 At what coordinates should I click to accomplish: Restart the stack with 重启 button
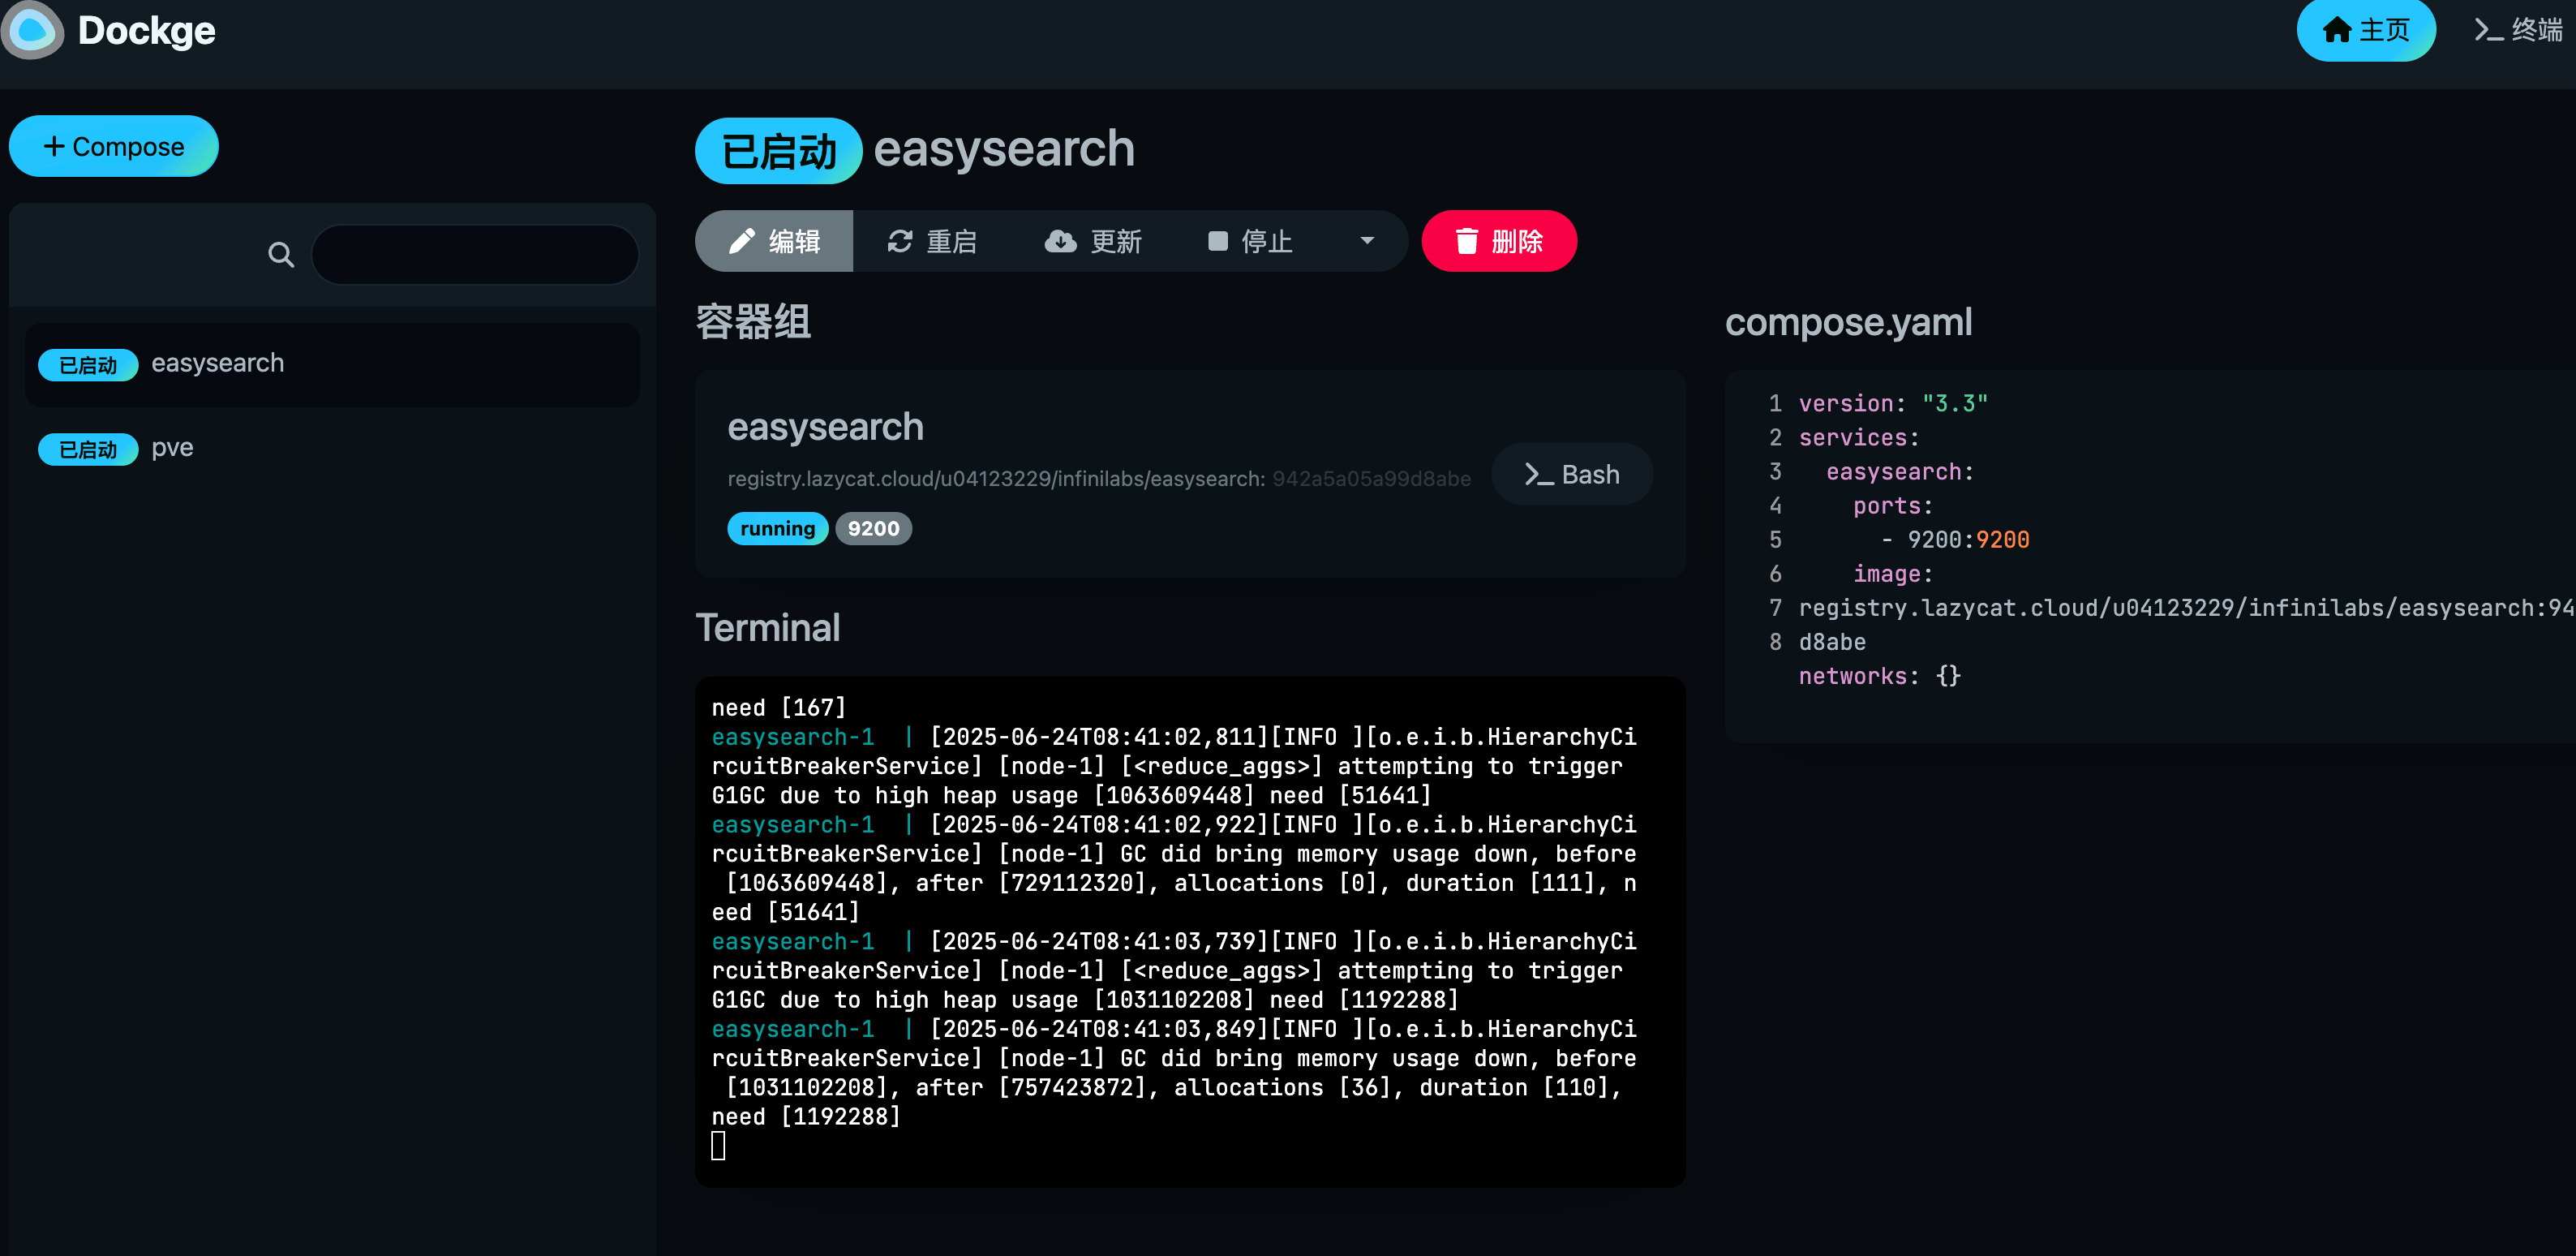[x=932, y=241]
